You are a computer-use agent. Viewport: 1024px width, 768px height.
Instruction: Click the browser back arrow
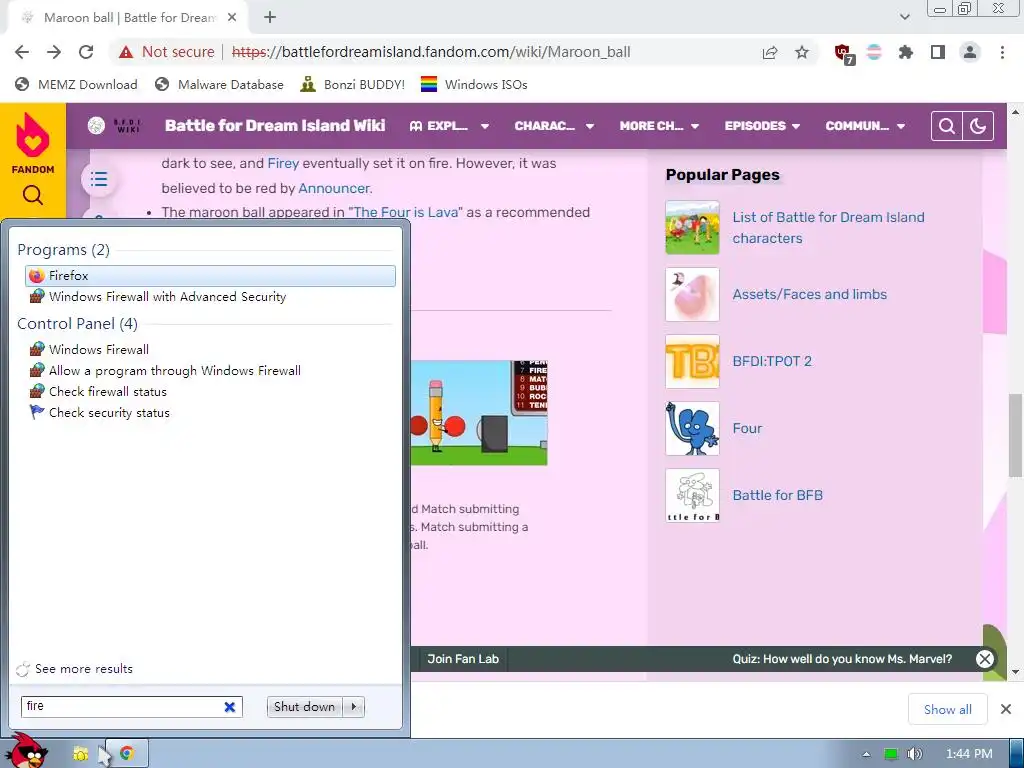[22, 52]
